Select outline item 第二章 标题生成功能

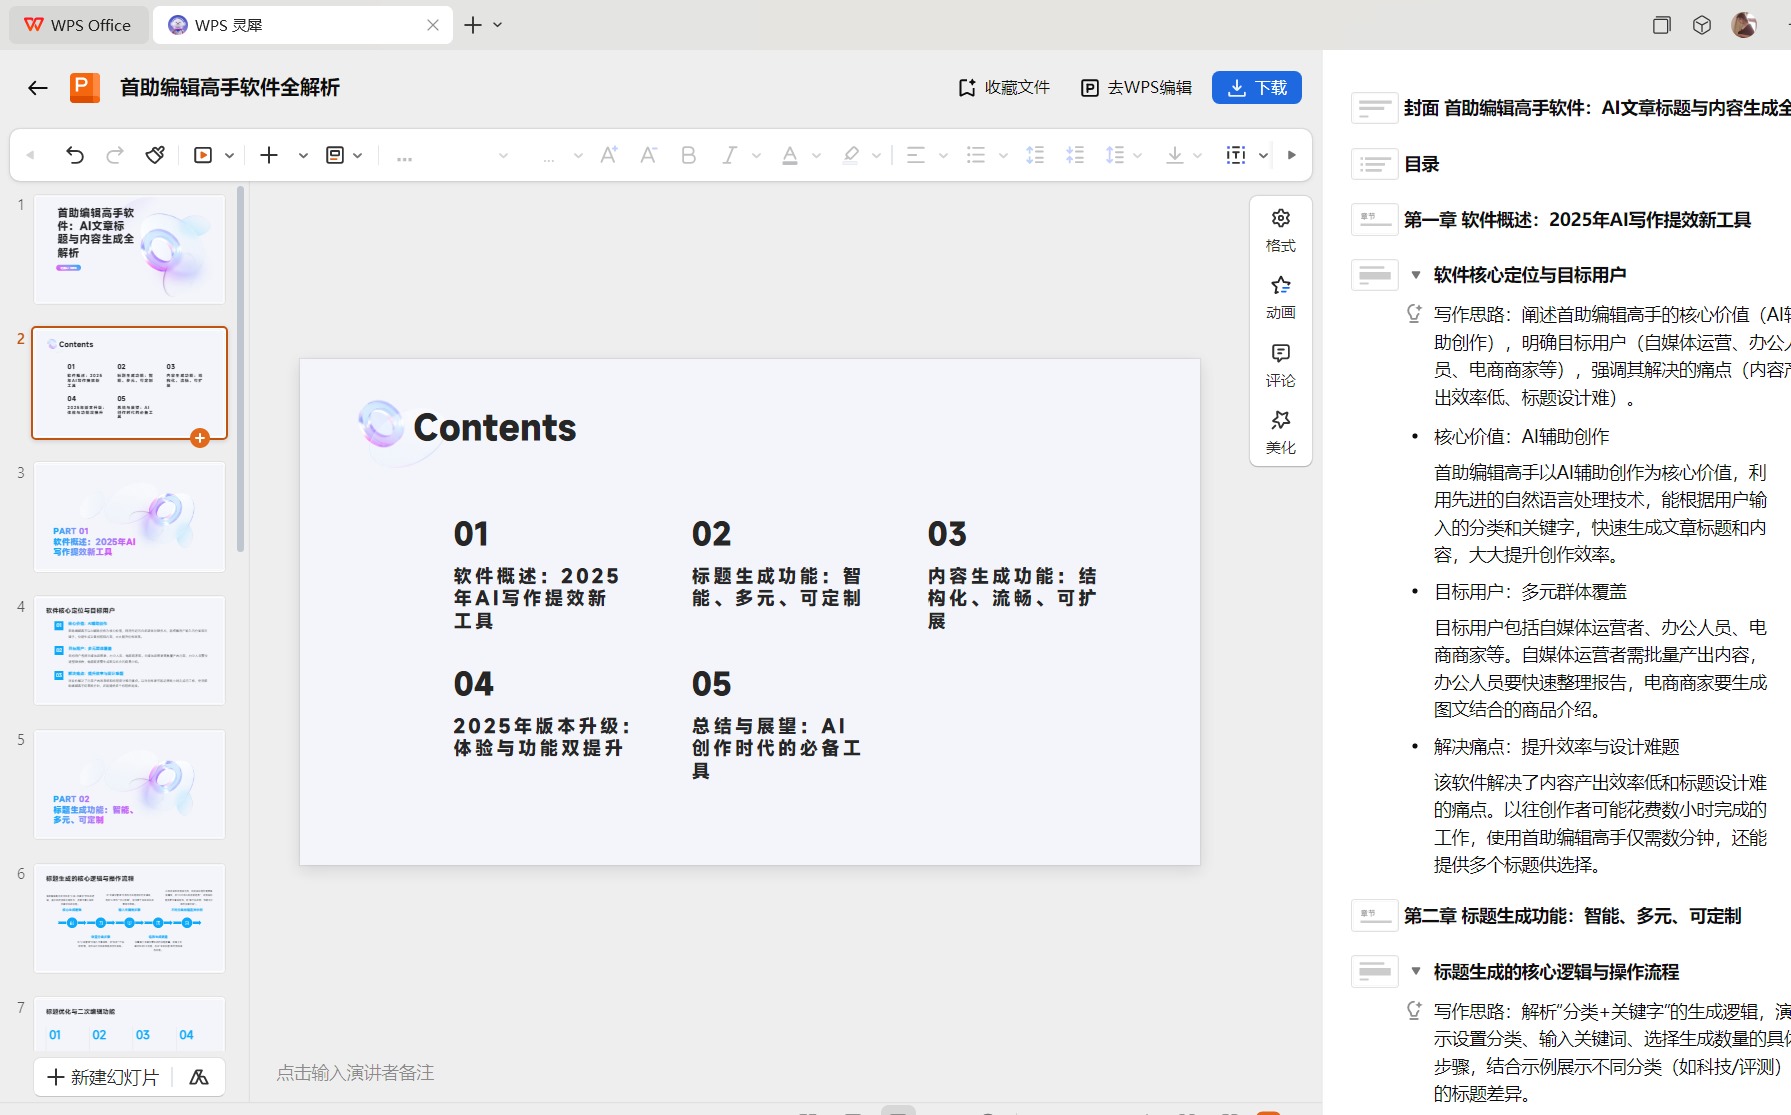point(1572,916)
